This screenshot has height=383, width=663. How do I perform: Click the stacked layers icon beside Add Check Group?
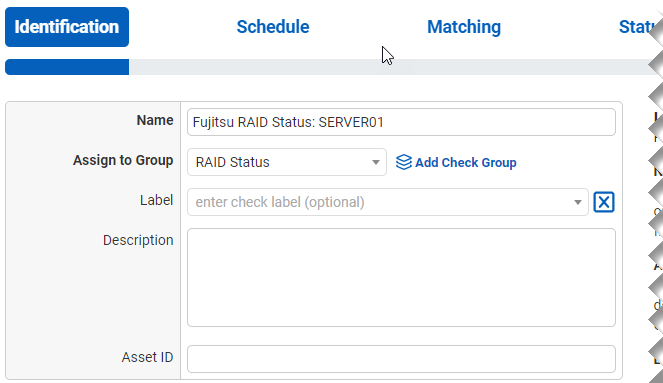[x=403, y=162]
